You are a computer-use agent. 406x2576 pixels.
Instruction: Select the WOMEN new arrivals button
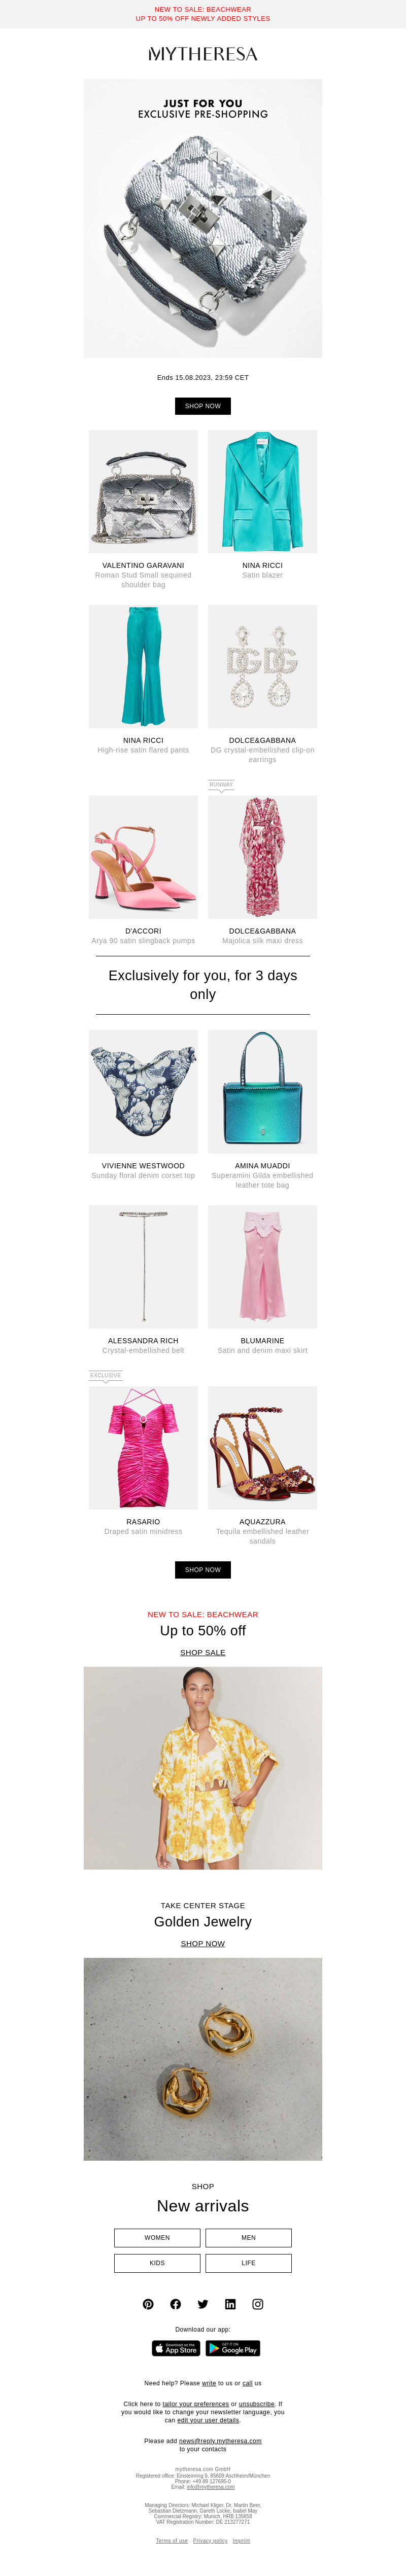[x=157, y=2238]
